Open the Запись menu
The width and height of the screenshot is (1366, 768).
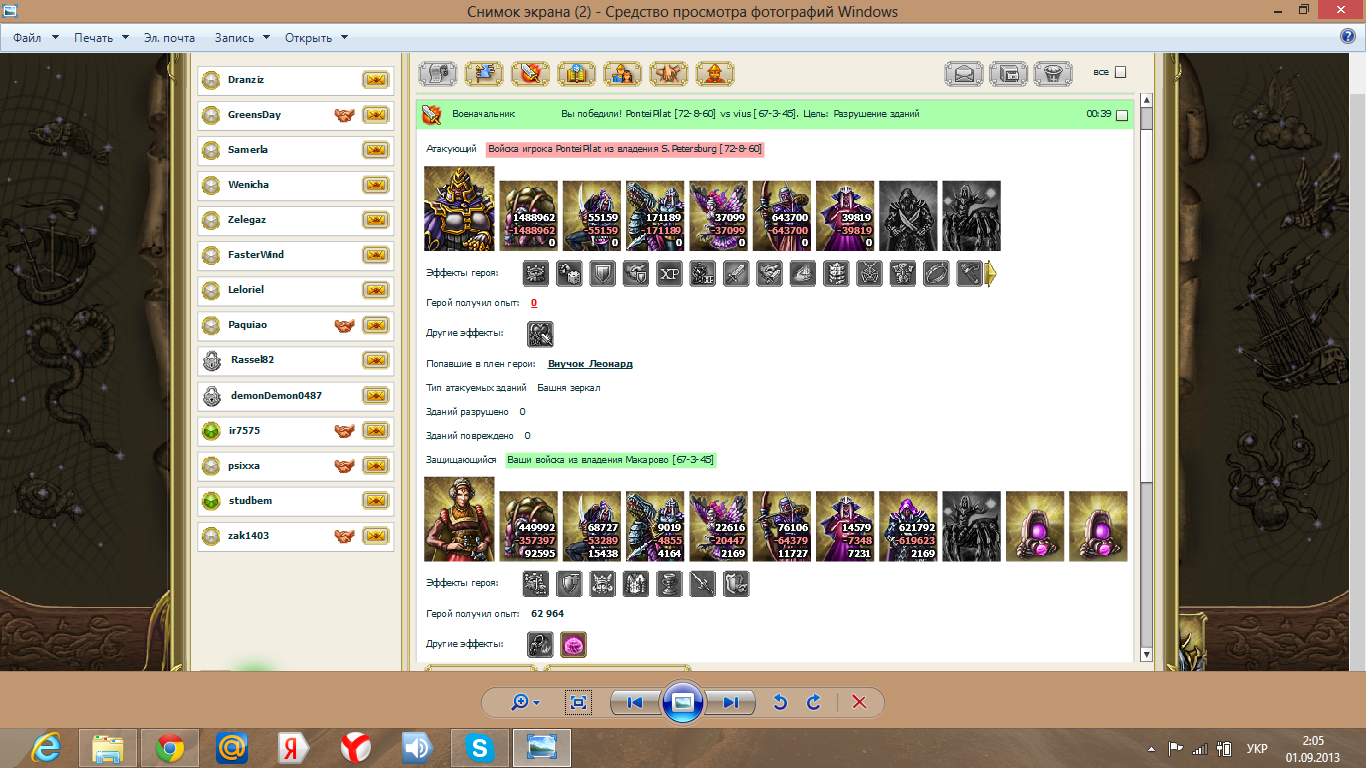[x=241, y=38]
